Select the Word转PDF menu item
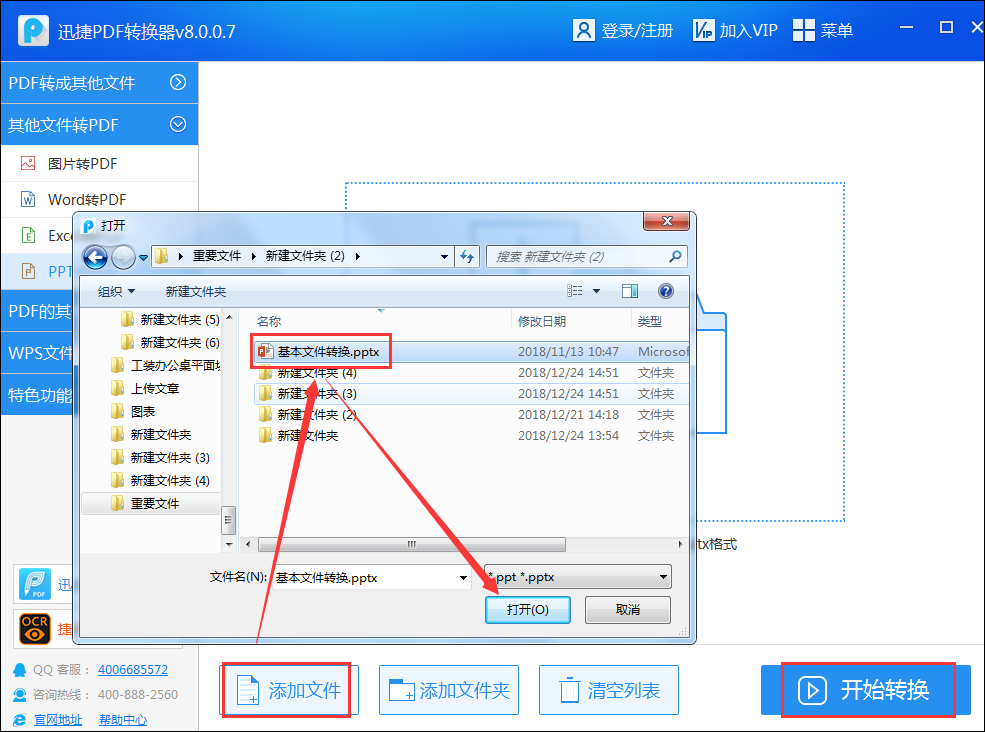The image size is (985, 732). click(x=99, y=199)
